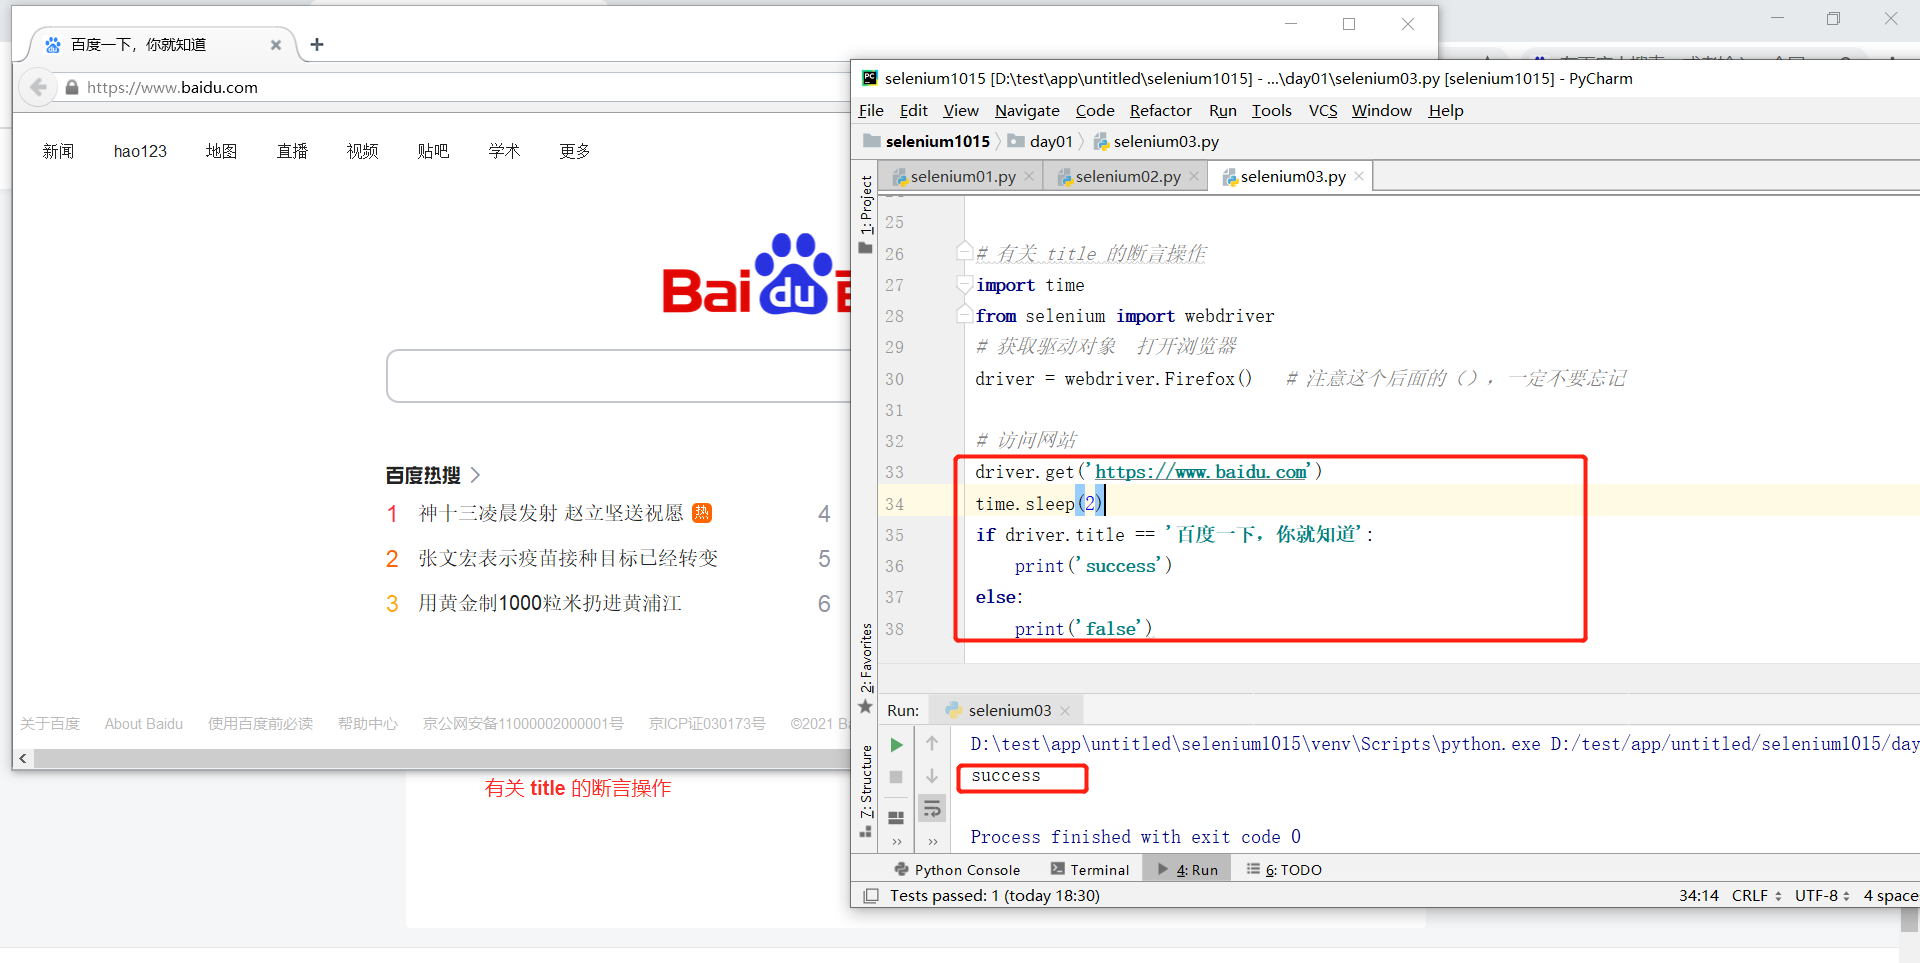Open the Terminal tool window
1920x963 pixels.
click(x=1090, y=870)
